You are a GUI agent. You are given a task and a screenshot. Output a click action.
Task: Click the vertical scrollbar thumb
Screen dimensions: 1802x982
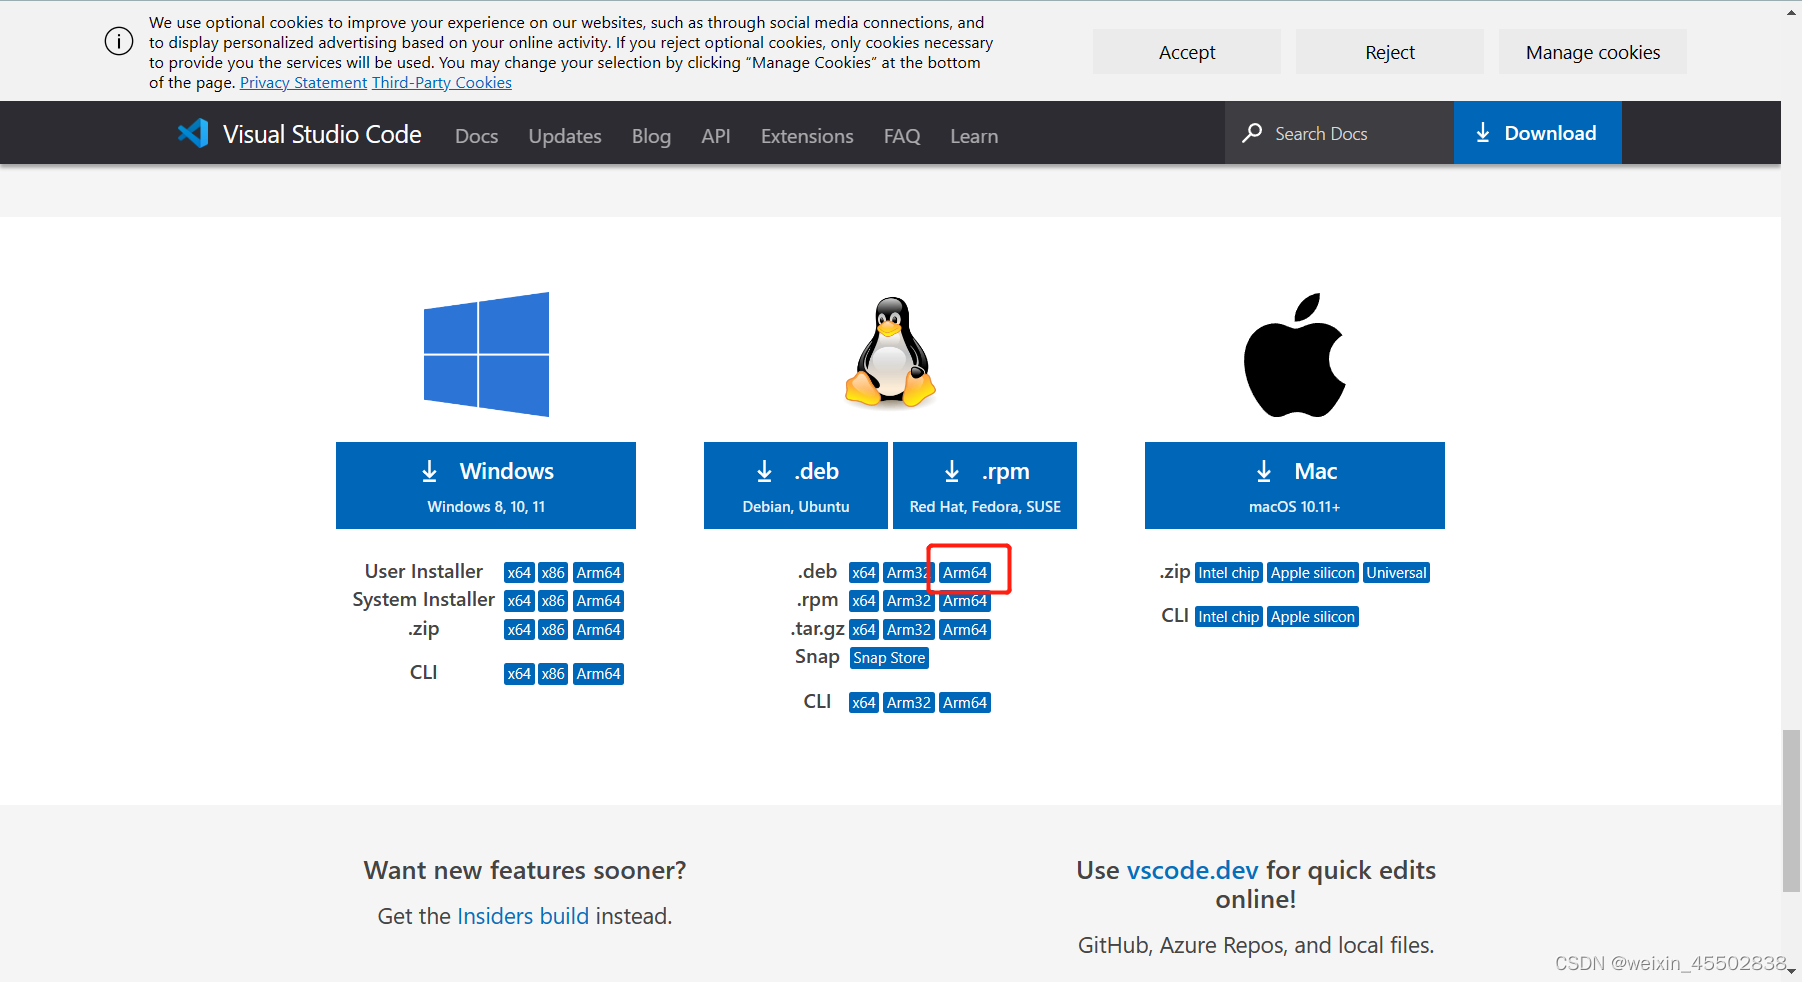(1791, 810)
